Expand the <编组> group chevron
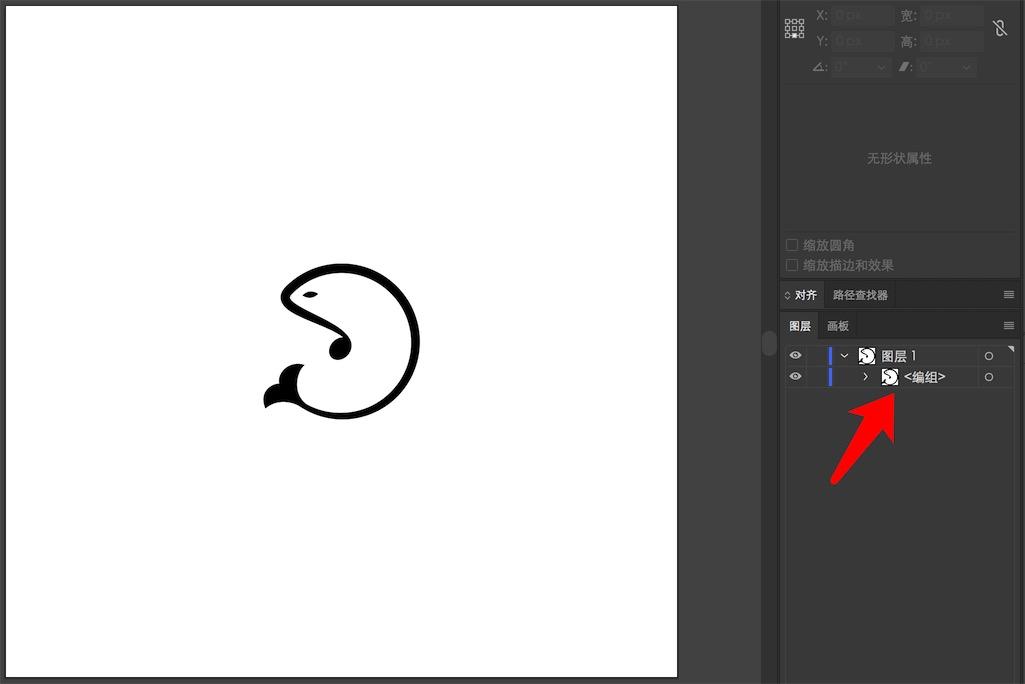1025x684 pixels. [865, 377]
